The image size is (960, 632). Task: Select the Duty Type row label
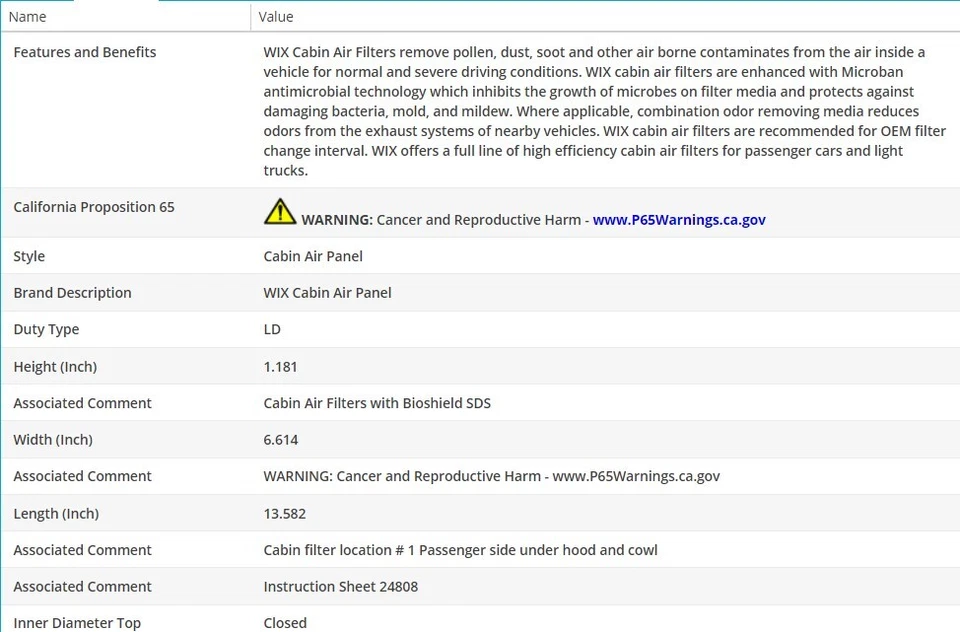46,329
